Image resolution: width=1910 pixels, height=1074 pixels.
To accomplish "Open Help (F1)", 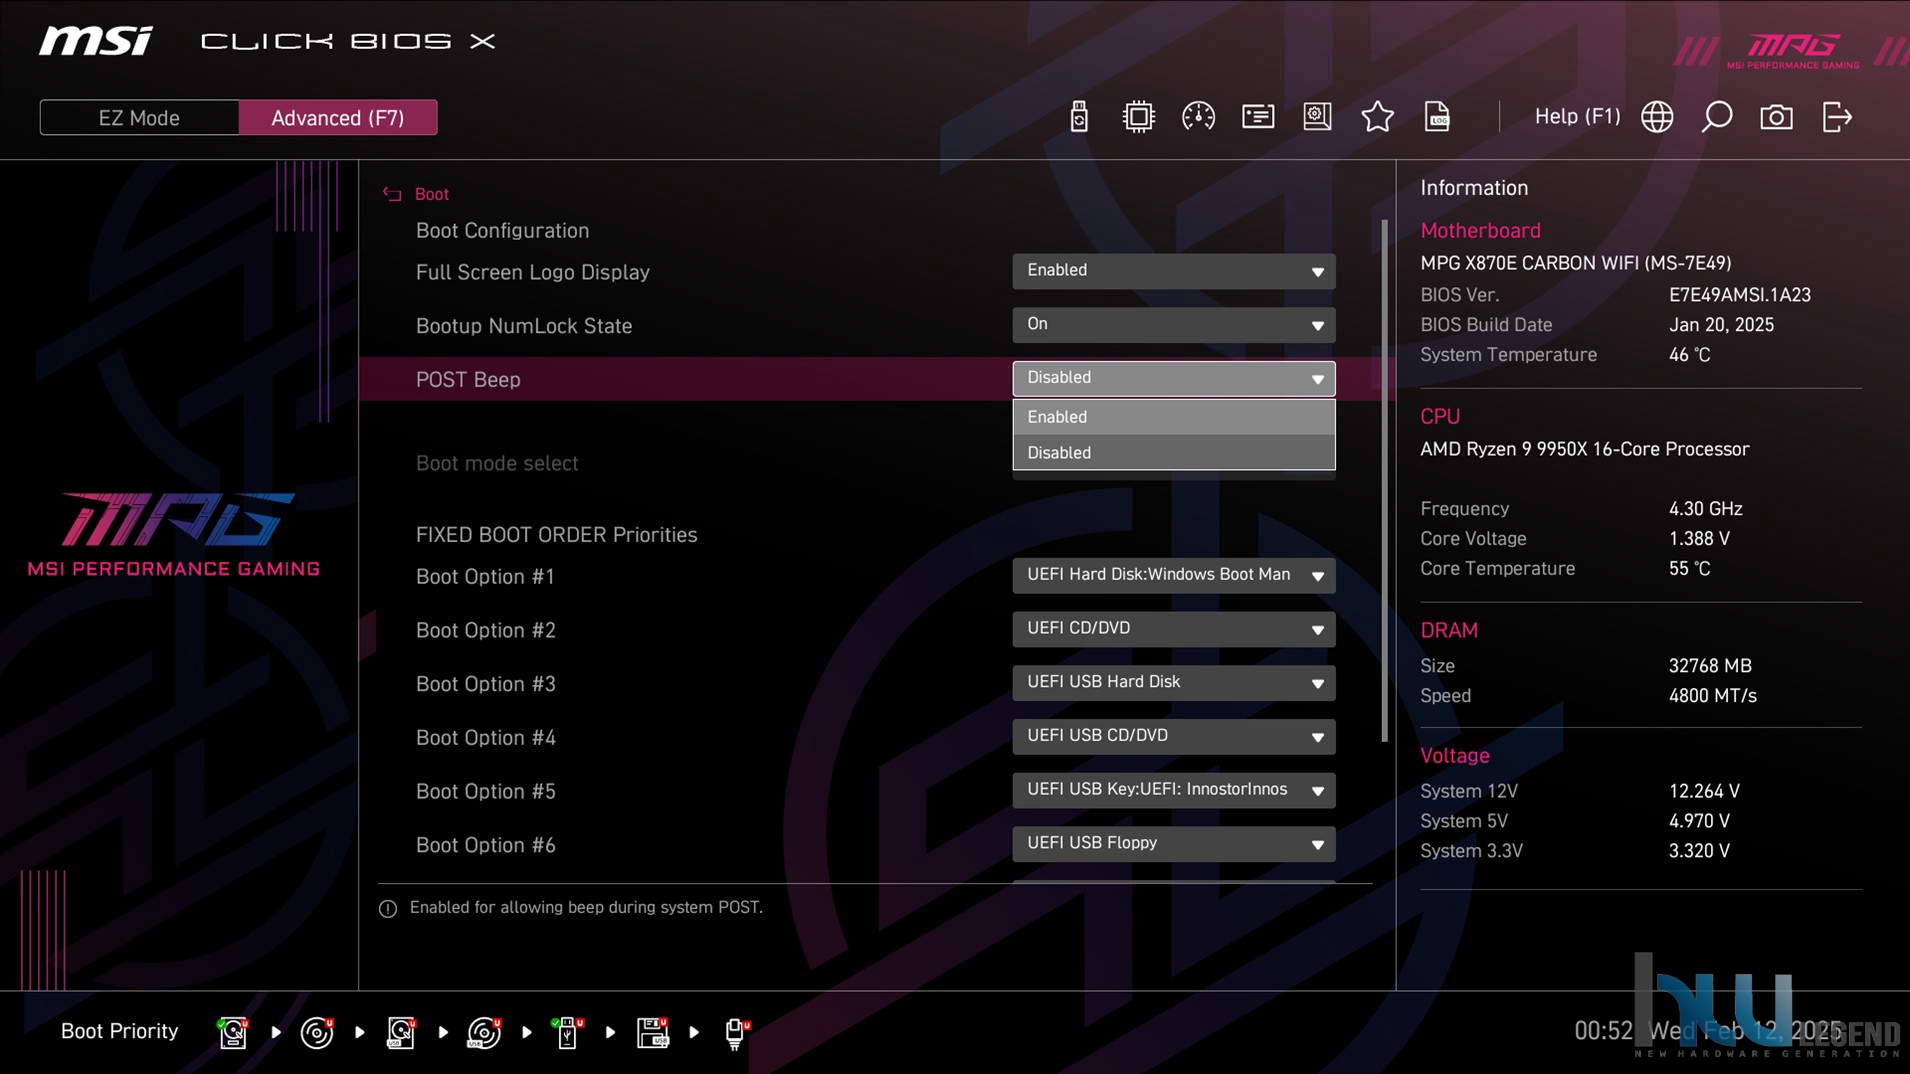I will coord(1577,117).
